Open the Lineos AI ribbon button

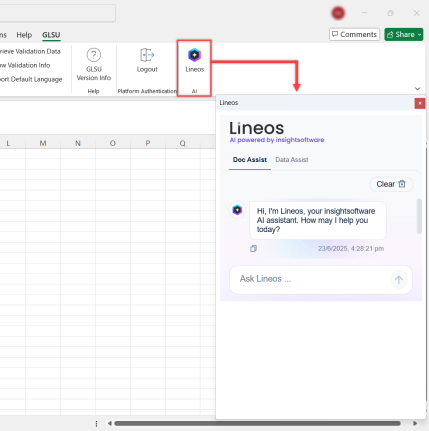(x=194, y=61)
